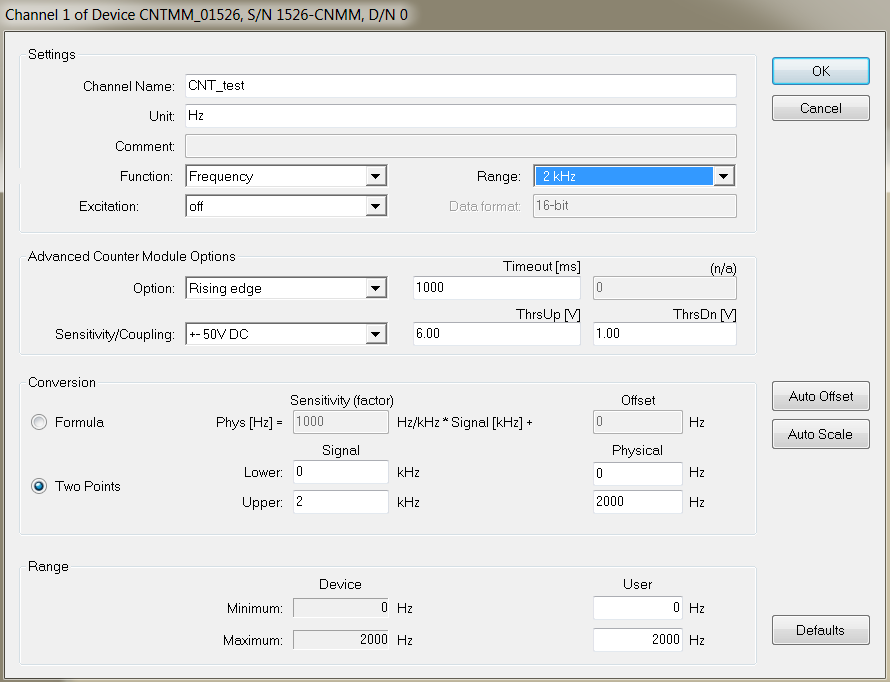Click the Auto Offset button
Screen dimensions: 890x682
[x=820, y=397]
